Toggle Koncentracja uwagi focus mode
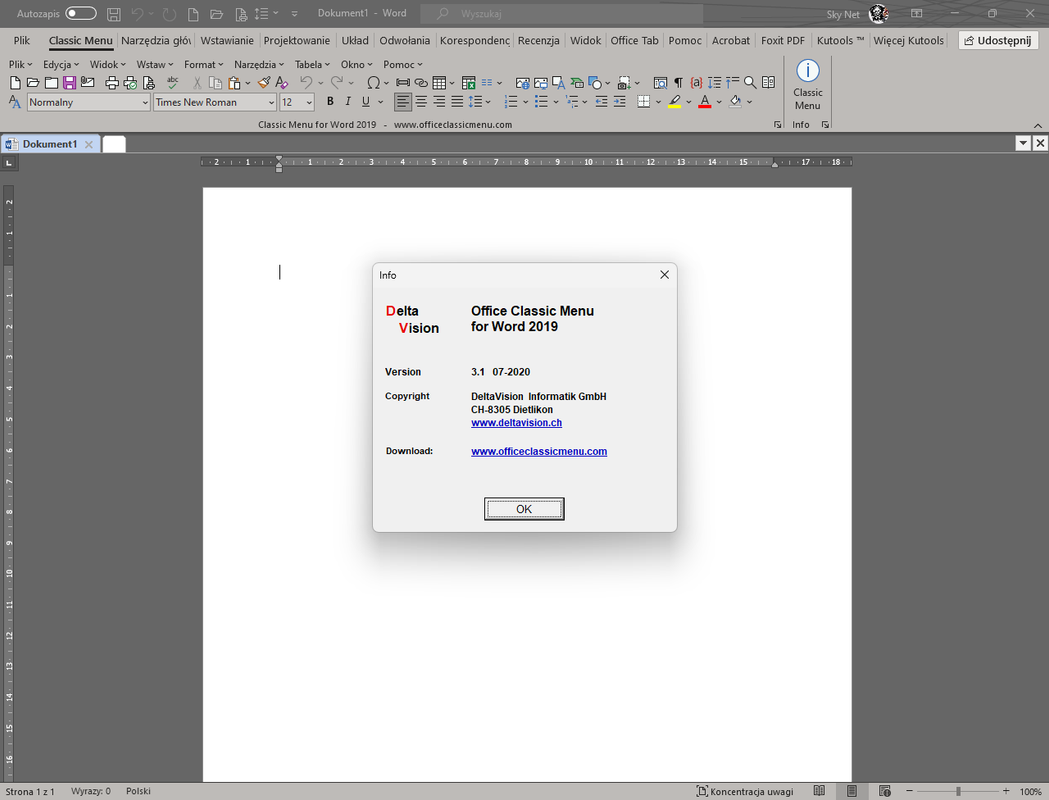This screenshot has width=1049, height=800. (x=745, y=791)
